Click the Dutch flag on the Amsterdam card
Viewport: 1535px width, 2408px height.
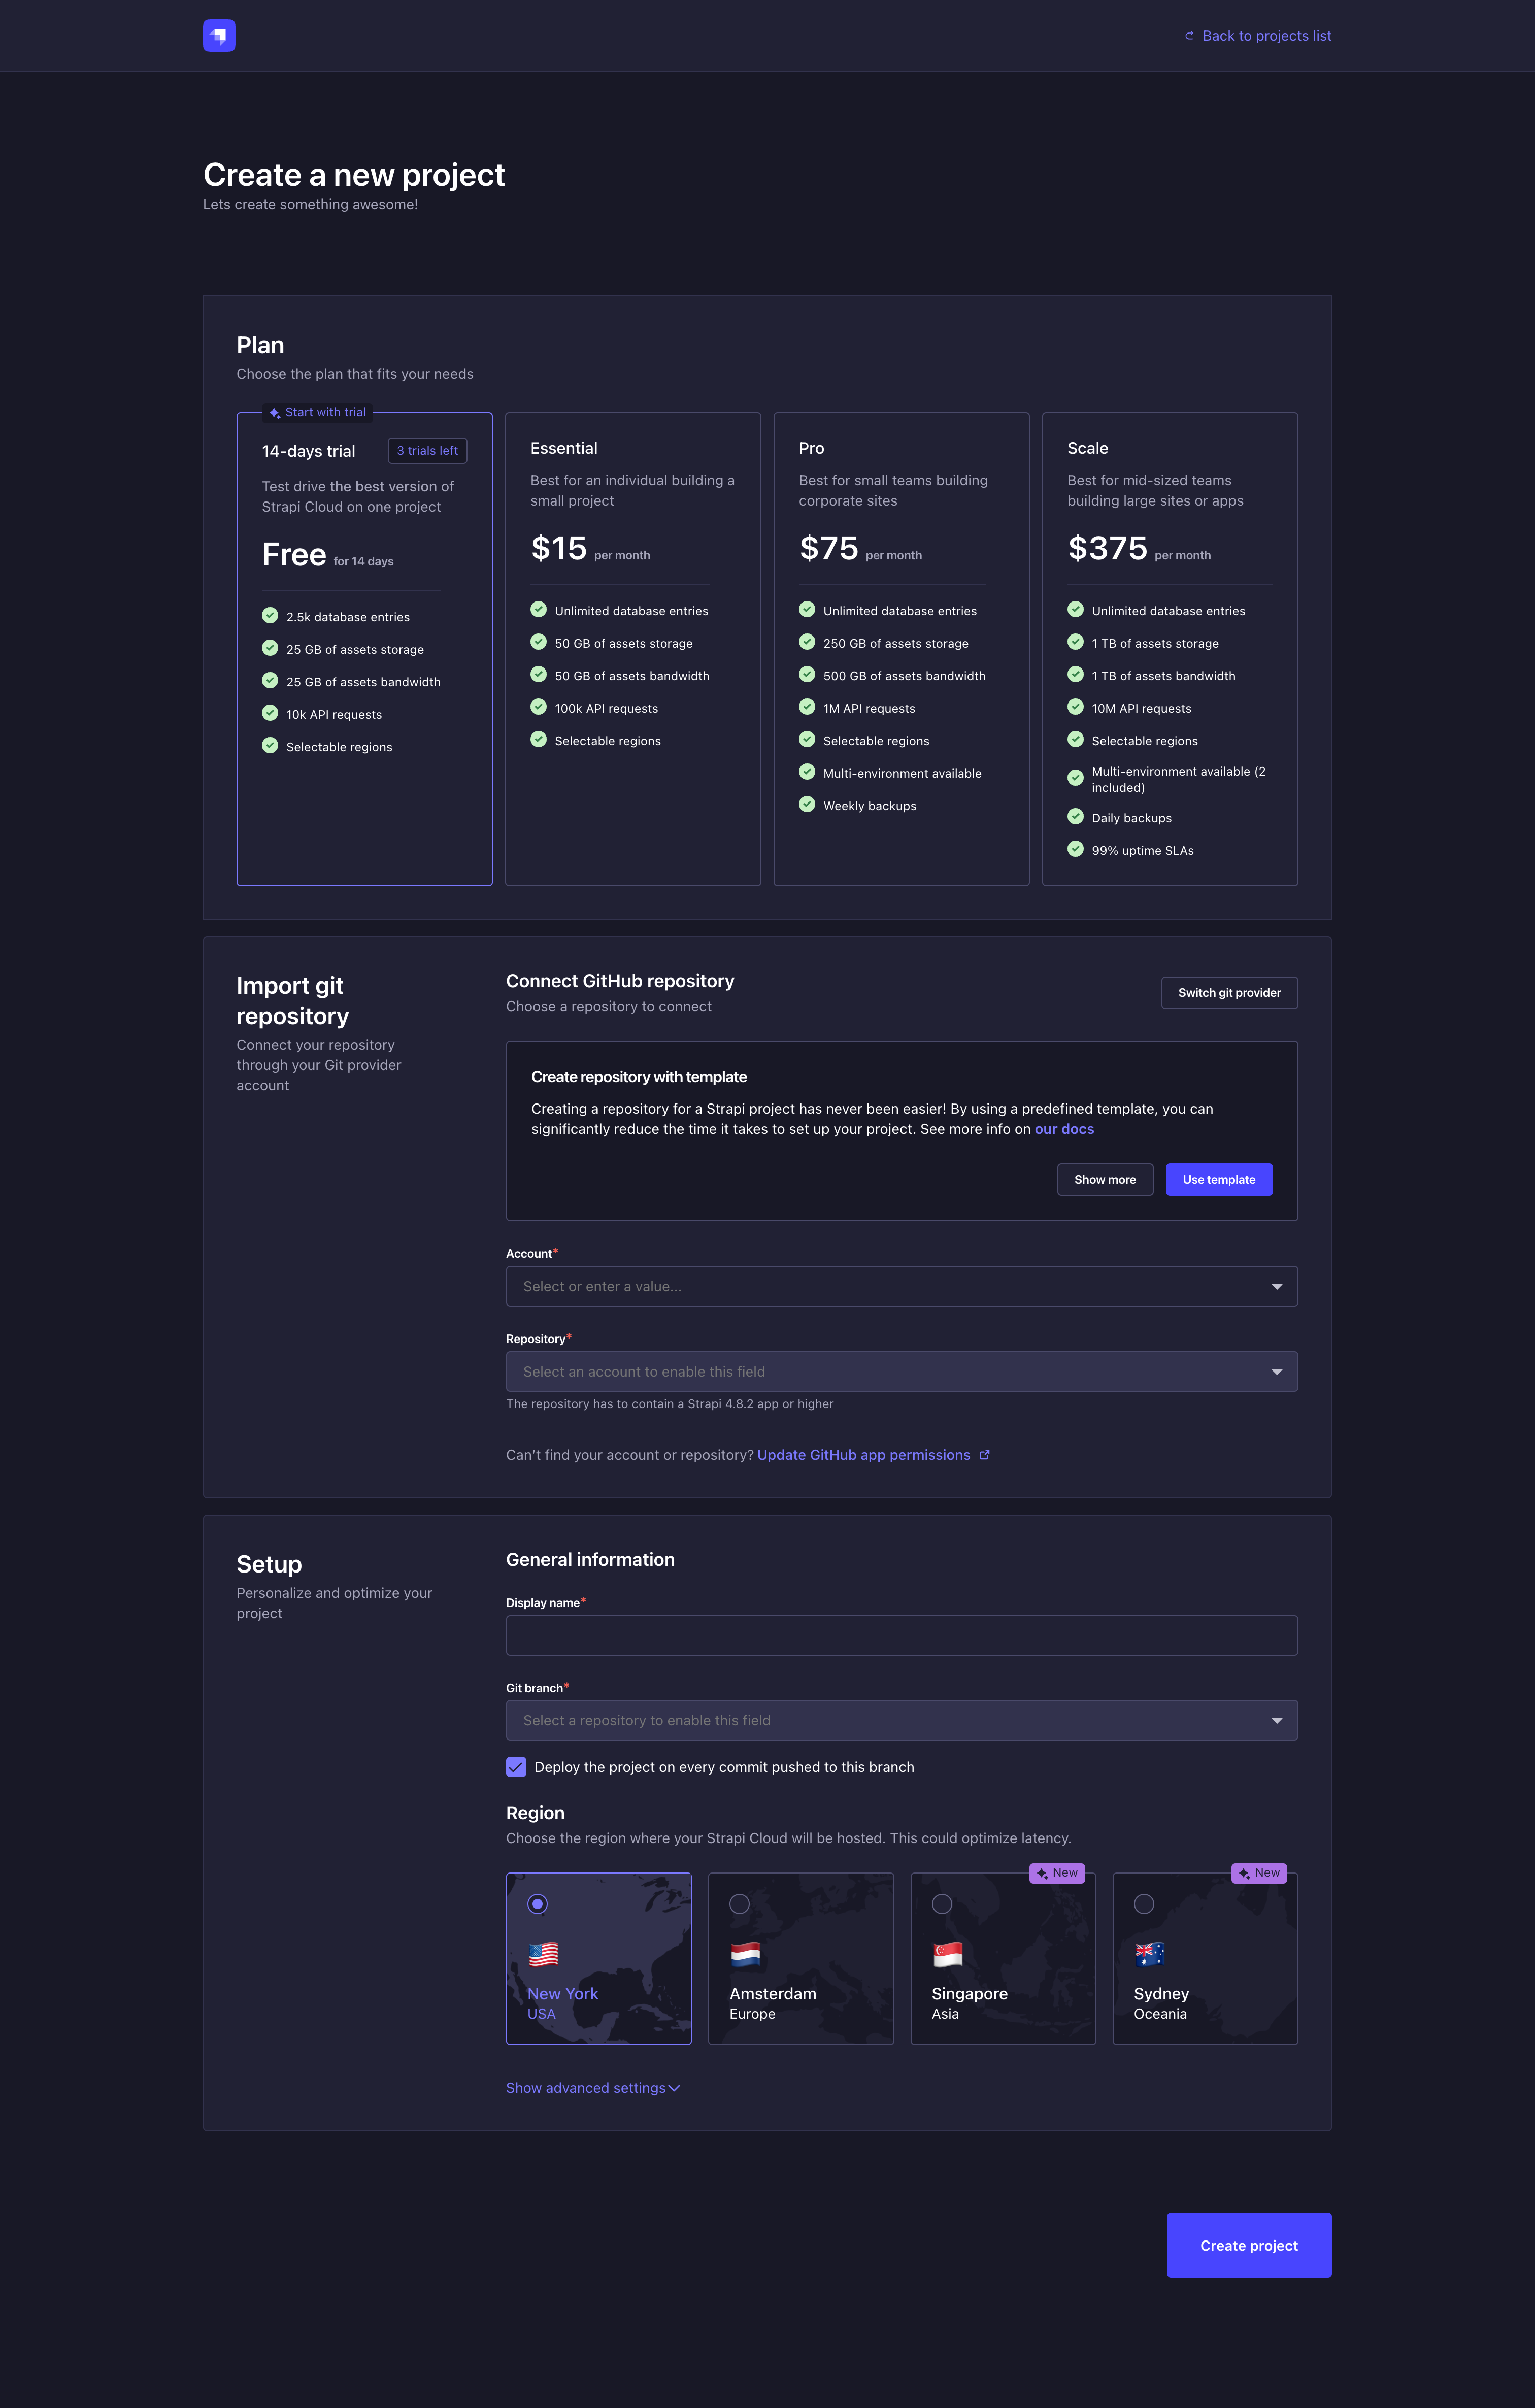(x=746, y=1954)
